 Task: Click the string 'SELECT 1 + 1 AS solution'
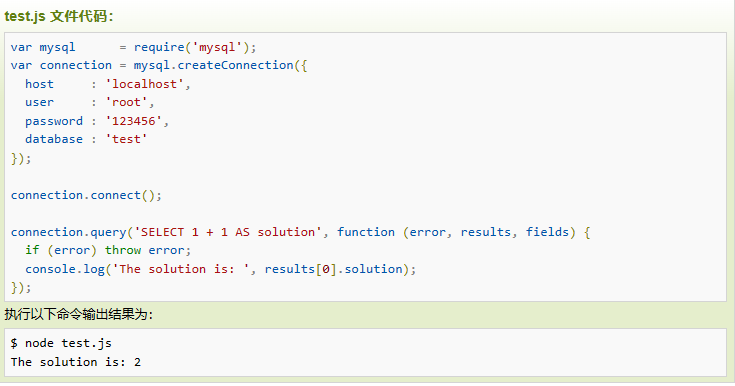point(228,232)
